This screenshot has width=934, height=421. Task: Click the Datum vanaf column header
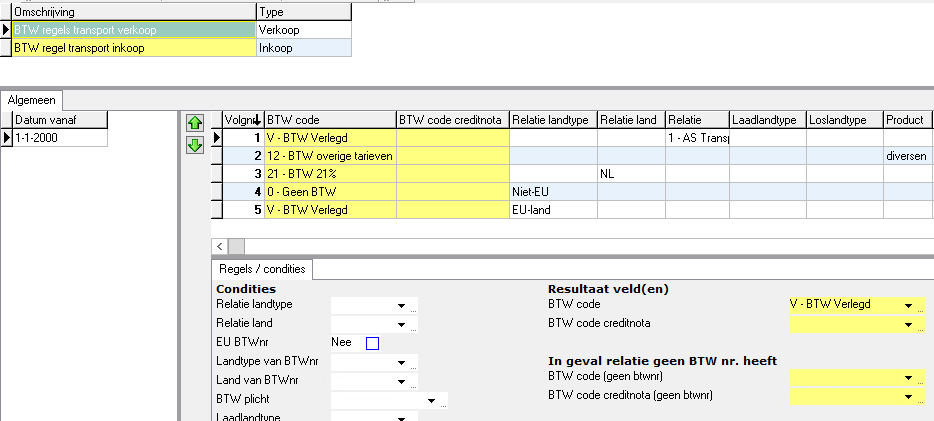point(60,120)
